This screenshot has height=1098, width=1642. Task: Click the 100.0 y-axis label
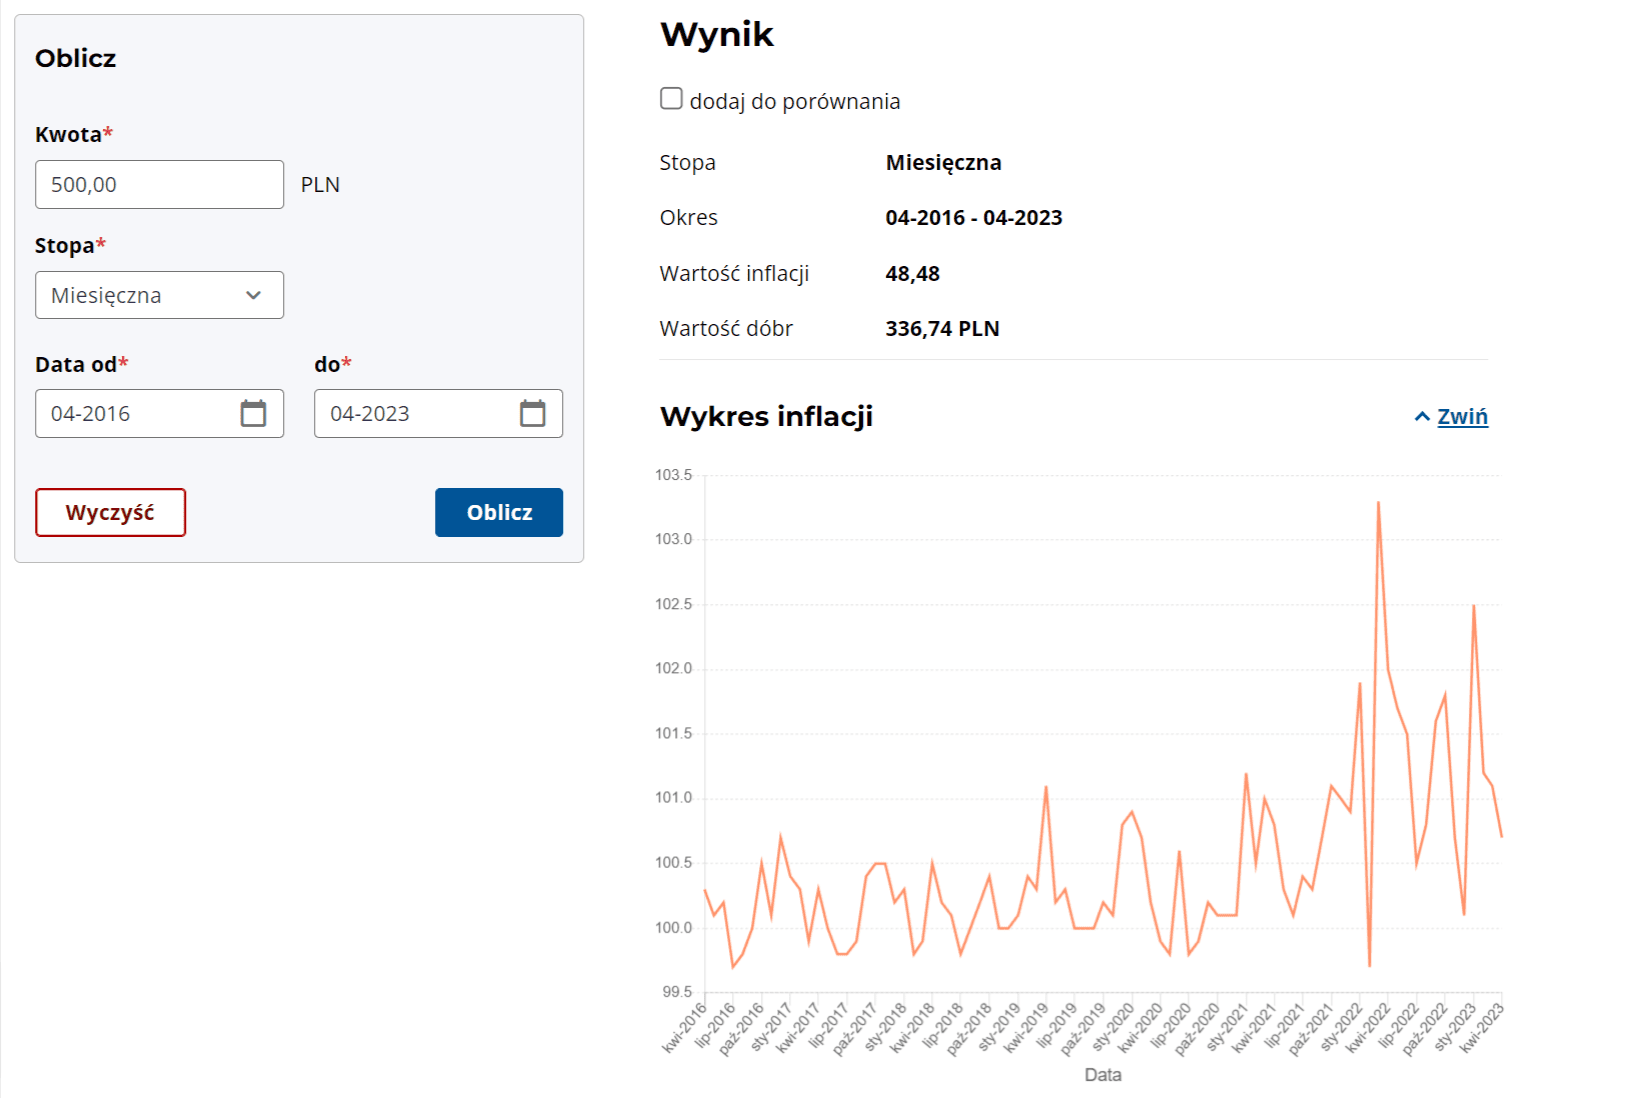point(673,928)
